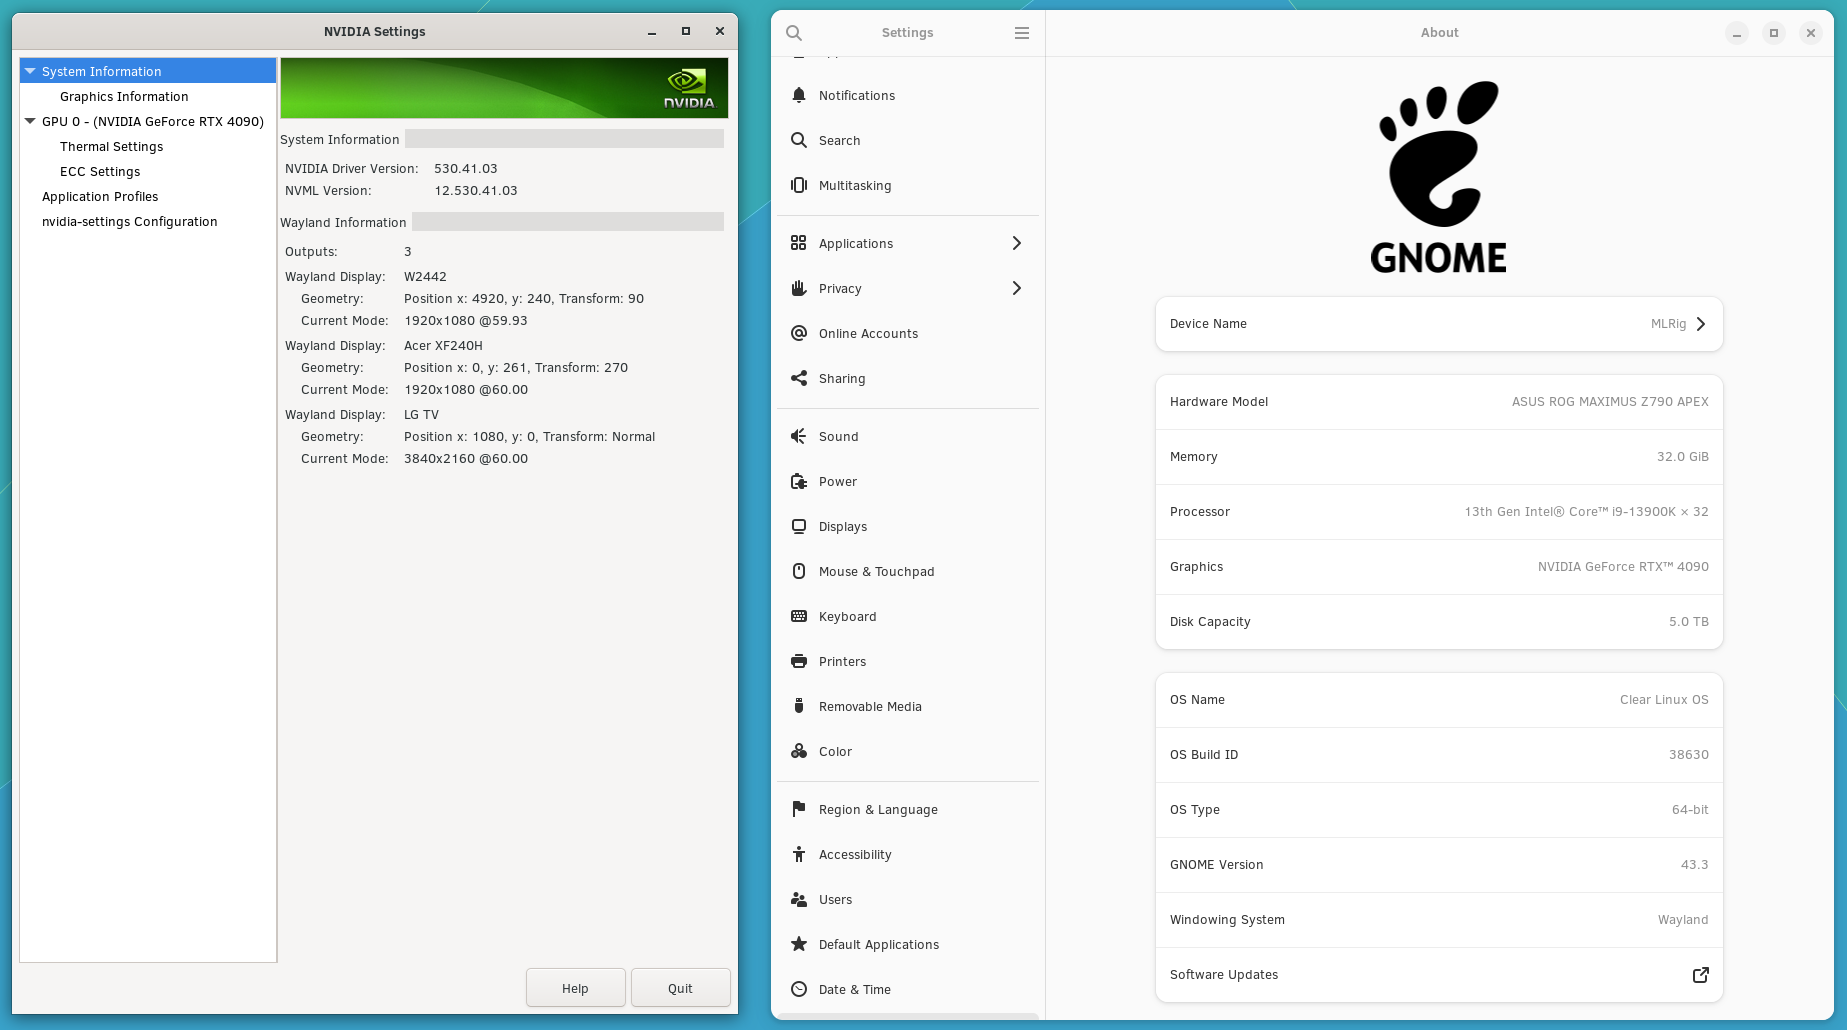
Task: Click the Privacy hand icon
Action: pyautogui.click(x=799, y=288)
